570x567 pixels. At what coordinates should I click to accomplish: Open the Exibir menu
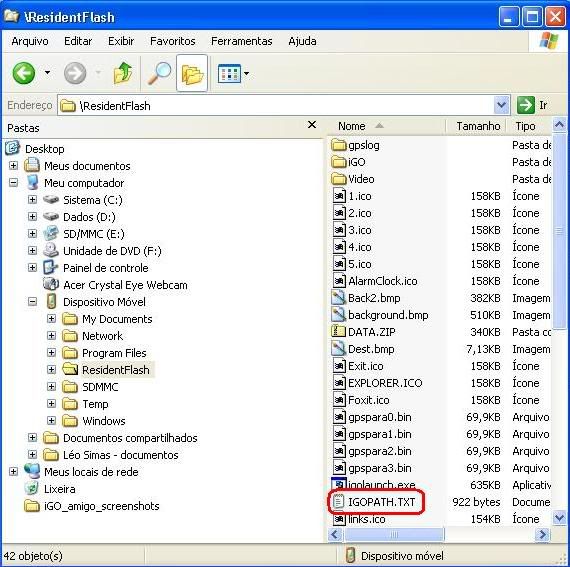pyautogui.click(x=121, y=41)
